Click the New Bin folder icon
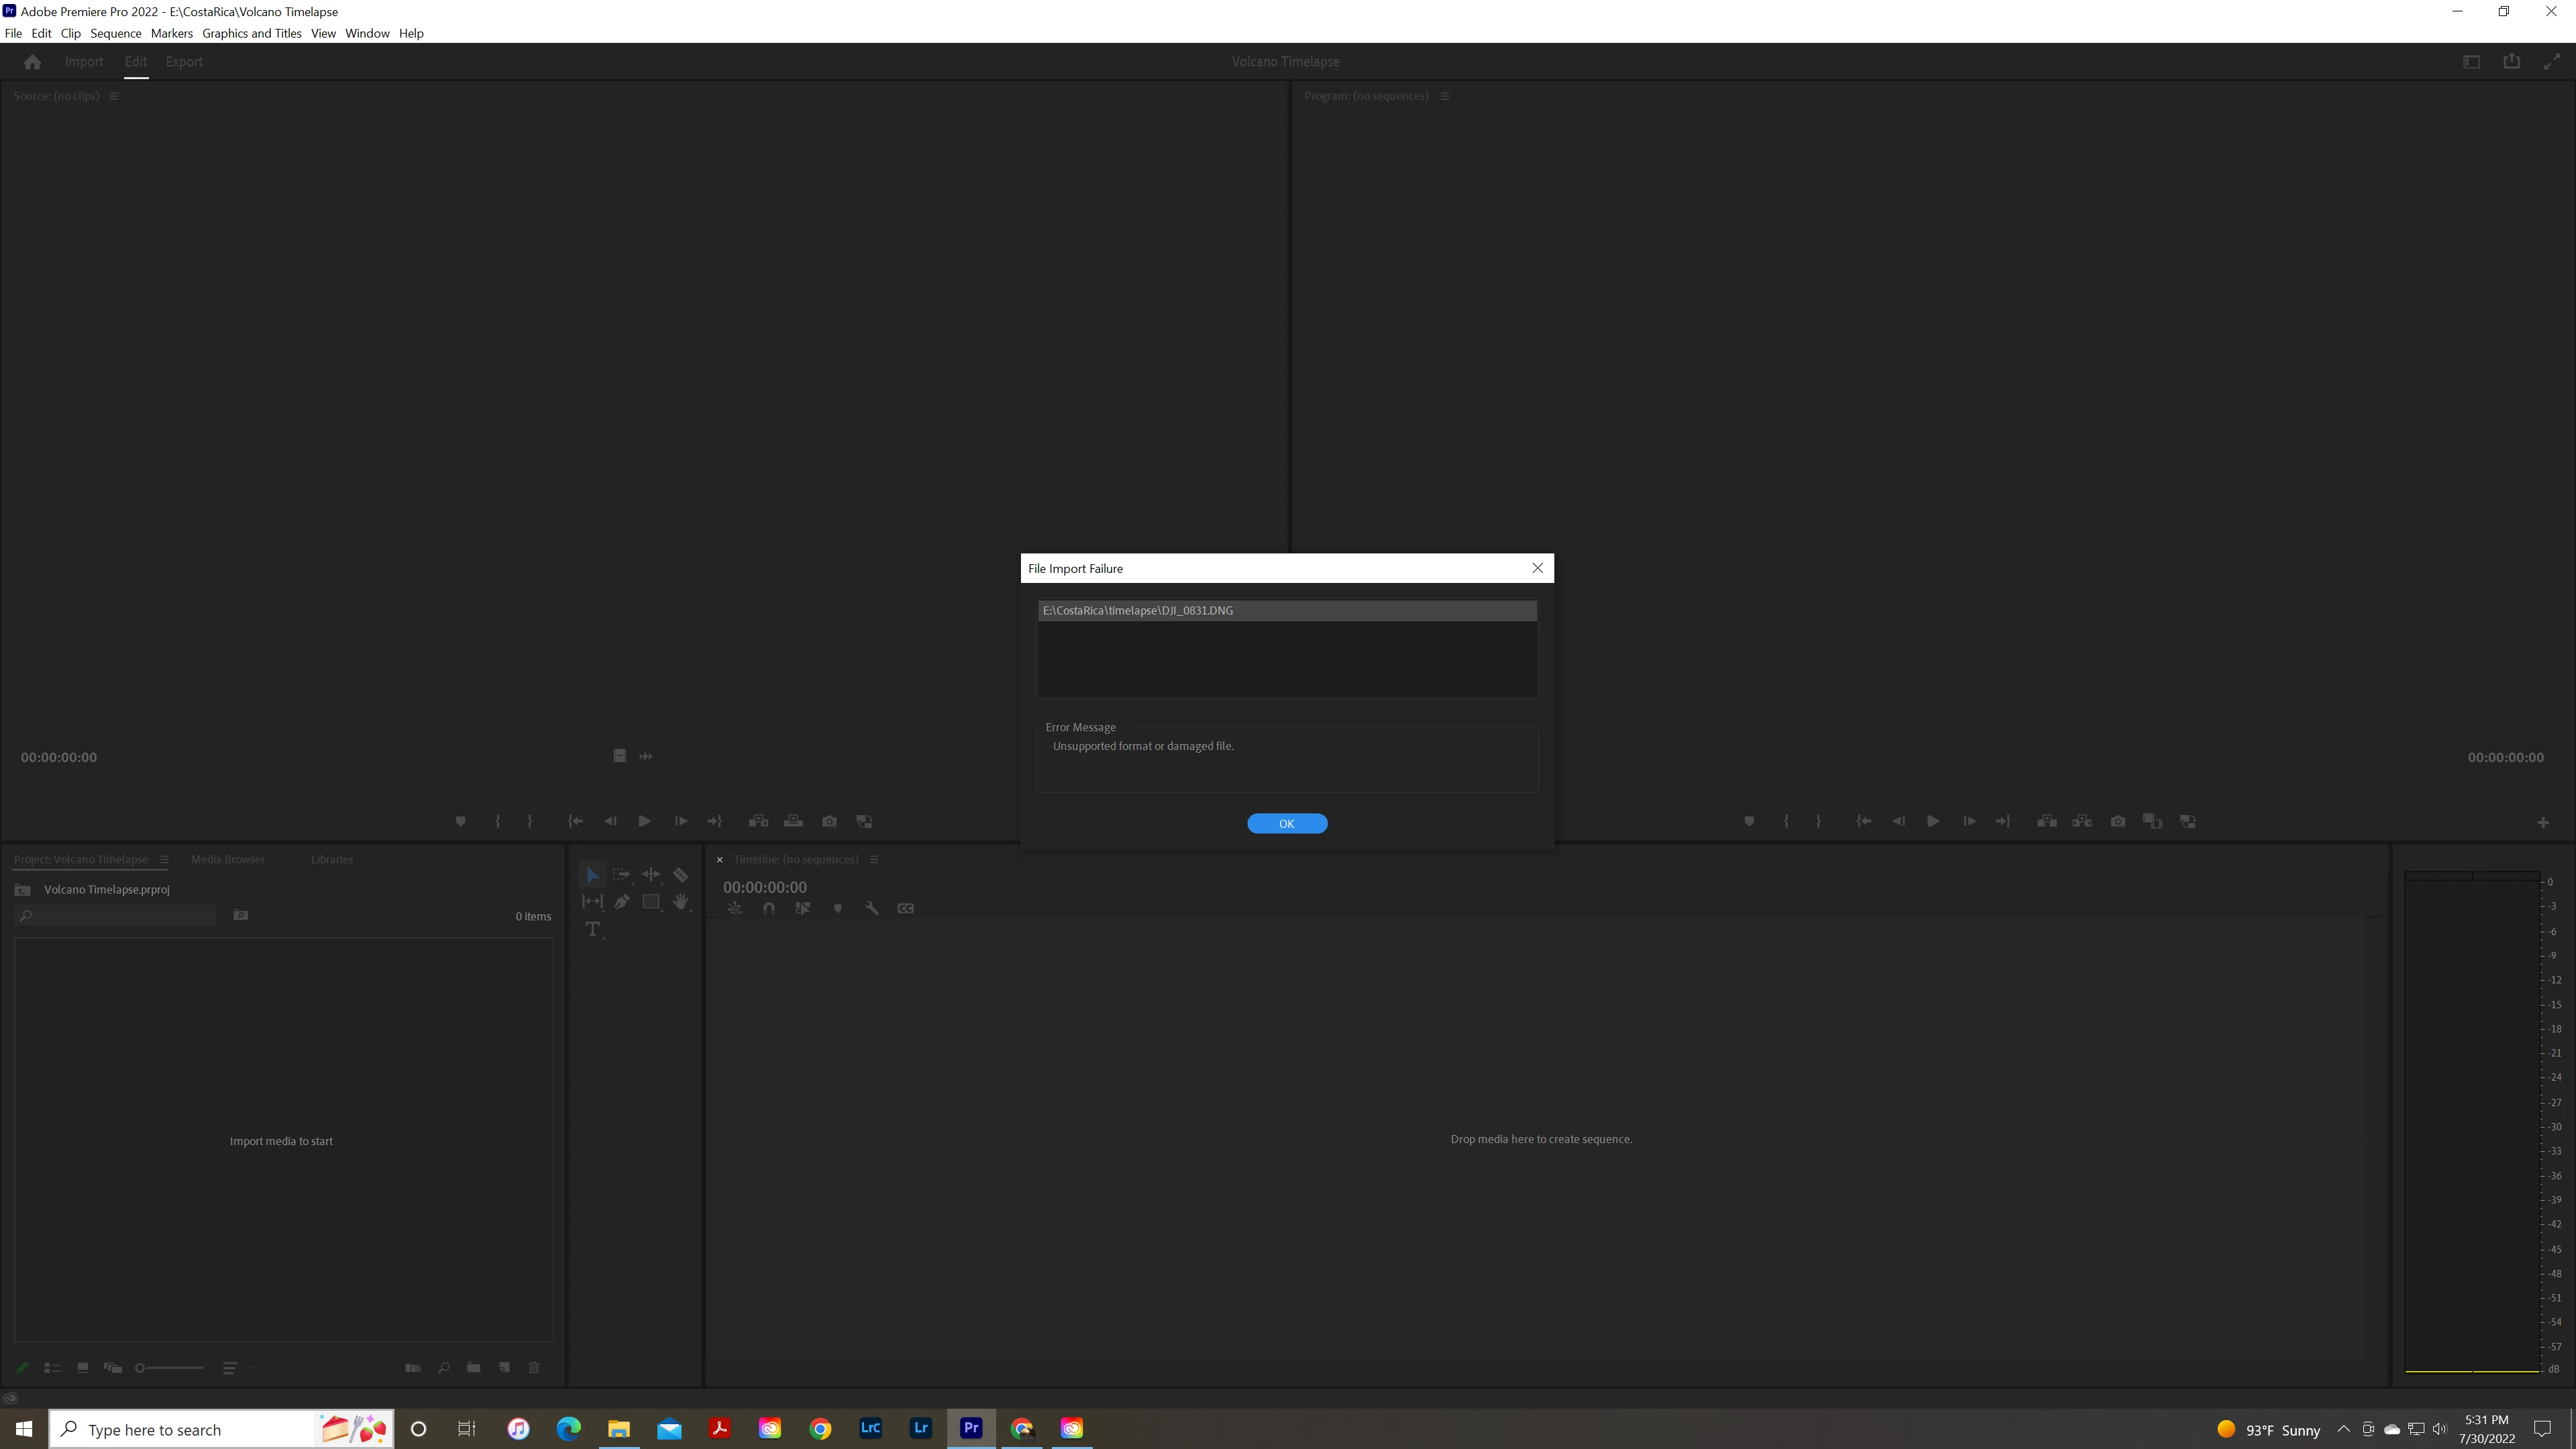2576x1449 pixels. pyautogui.click(x=474, y=1368)
